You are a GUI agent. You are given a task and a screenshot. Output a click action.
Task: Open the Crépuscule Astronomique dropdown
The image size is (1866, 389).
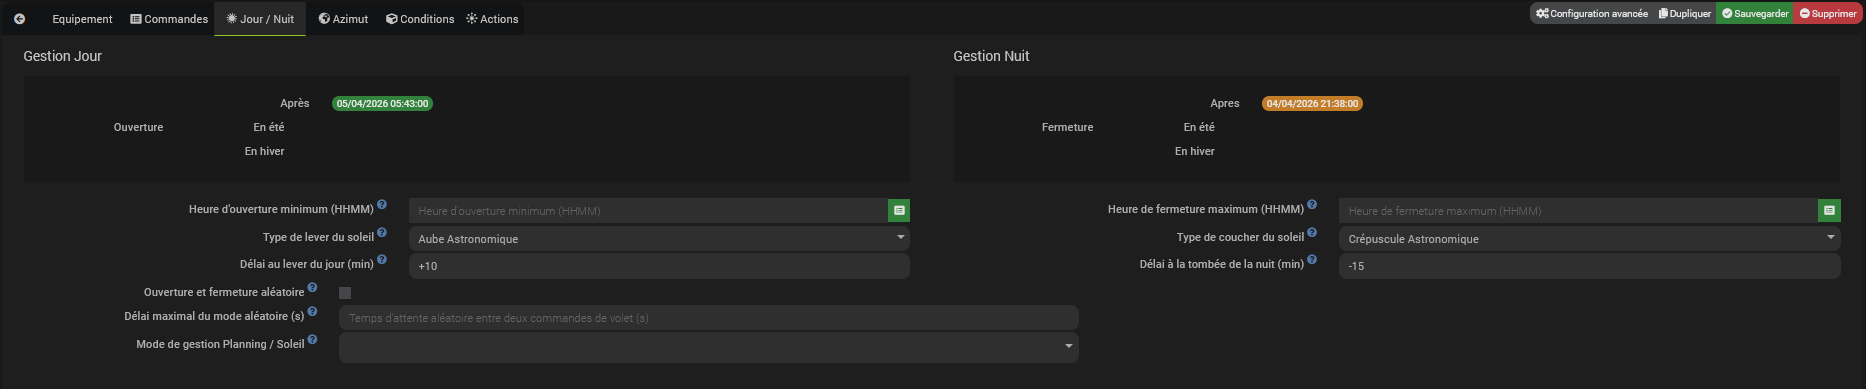click(1589, 238)
